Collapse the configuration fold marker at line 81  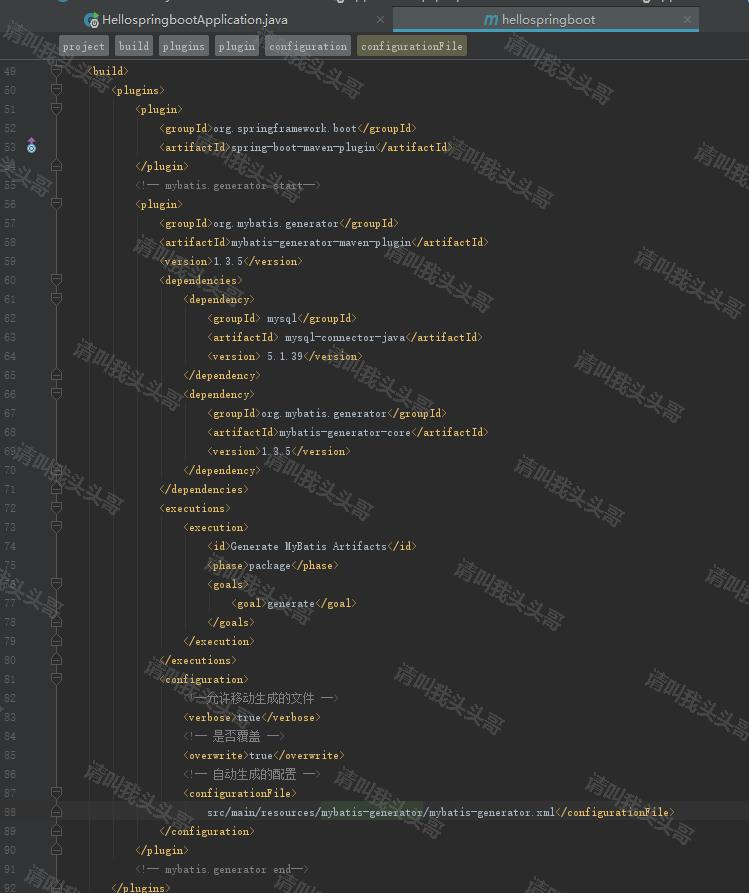click(x=56, y=678)
